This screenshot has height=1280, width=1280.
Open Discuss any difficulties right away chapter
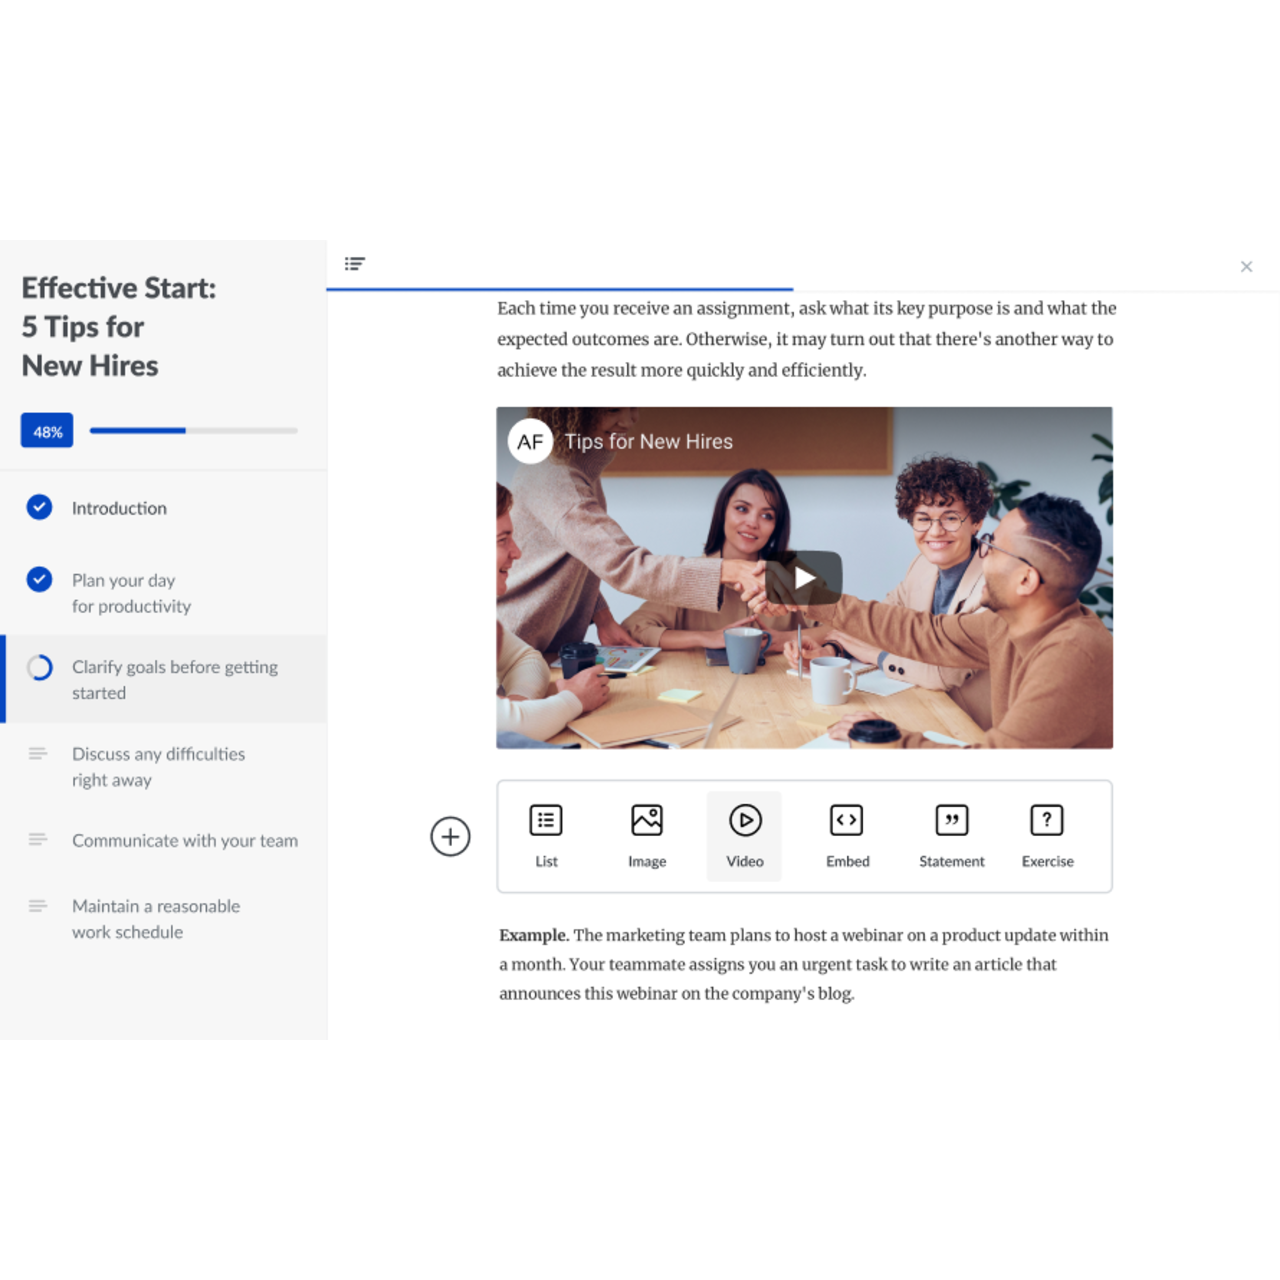(158, 767)
